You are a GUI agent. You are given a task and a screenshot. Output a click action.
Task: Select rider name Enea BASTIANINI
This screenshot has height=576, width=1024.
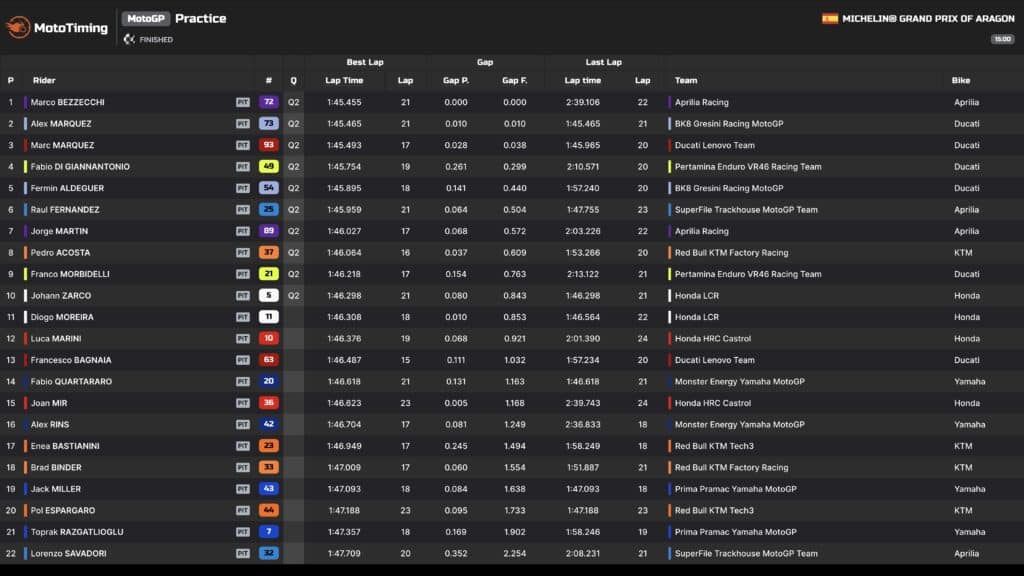tap(65, 446)
